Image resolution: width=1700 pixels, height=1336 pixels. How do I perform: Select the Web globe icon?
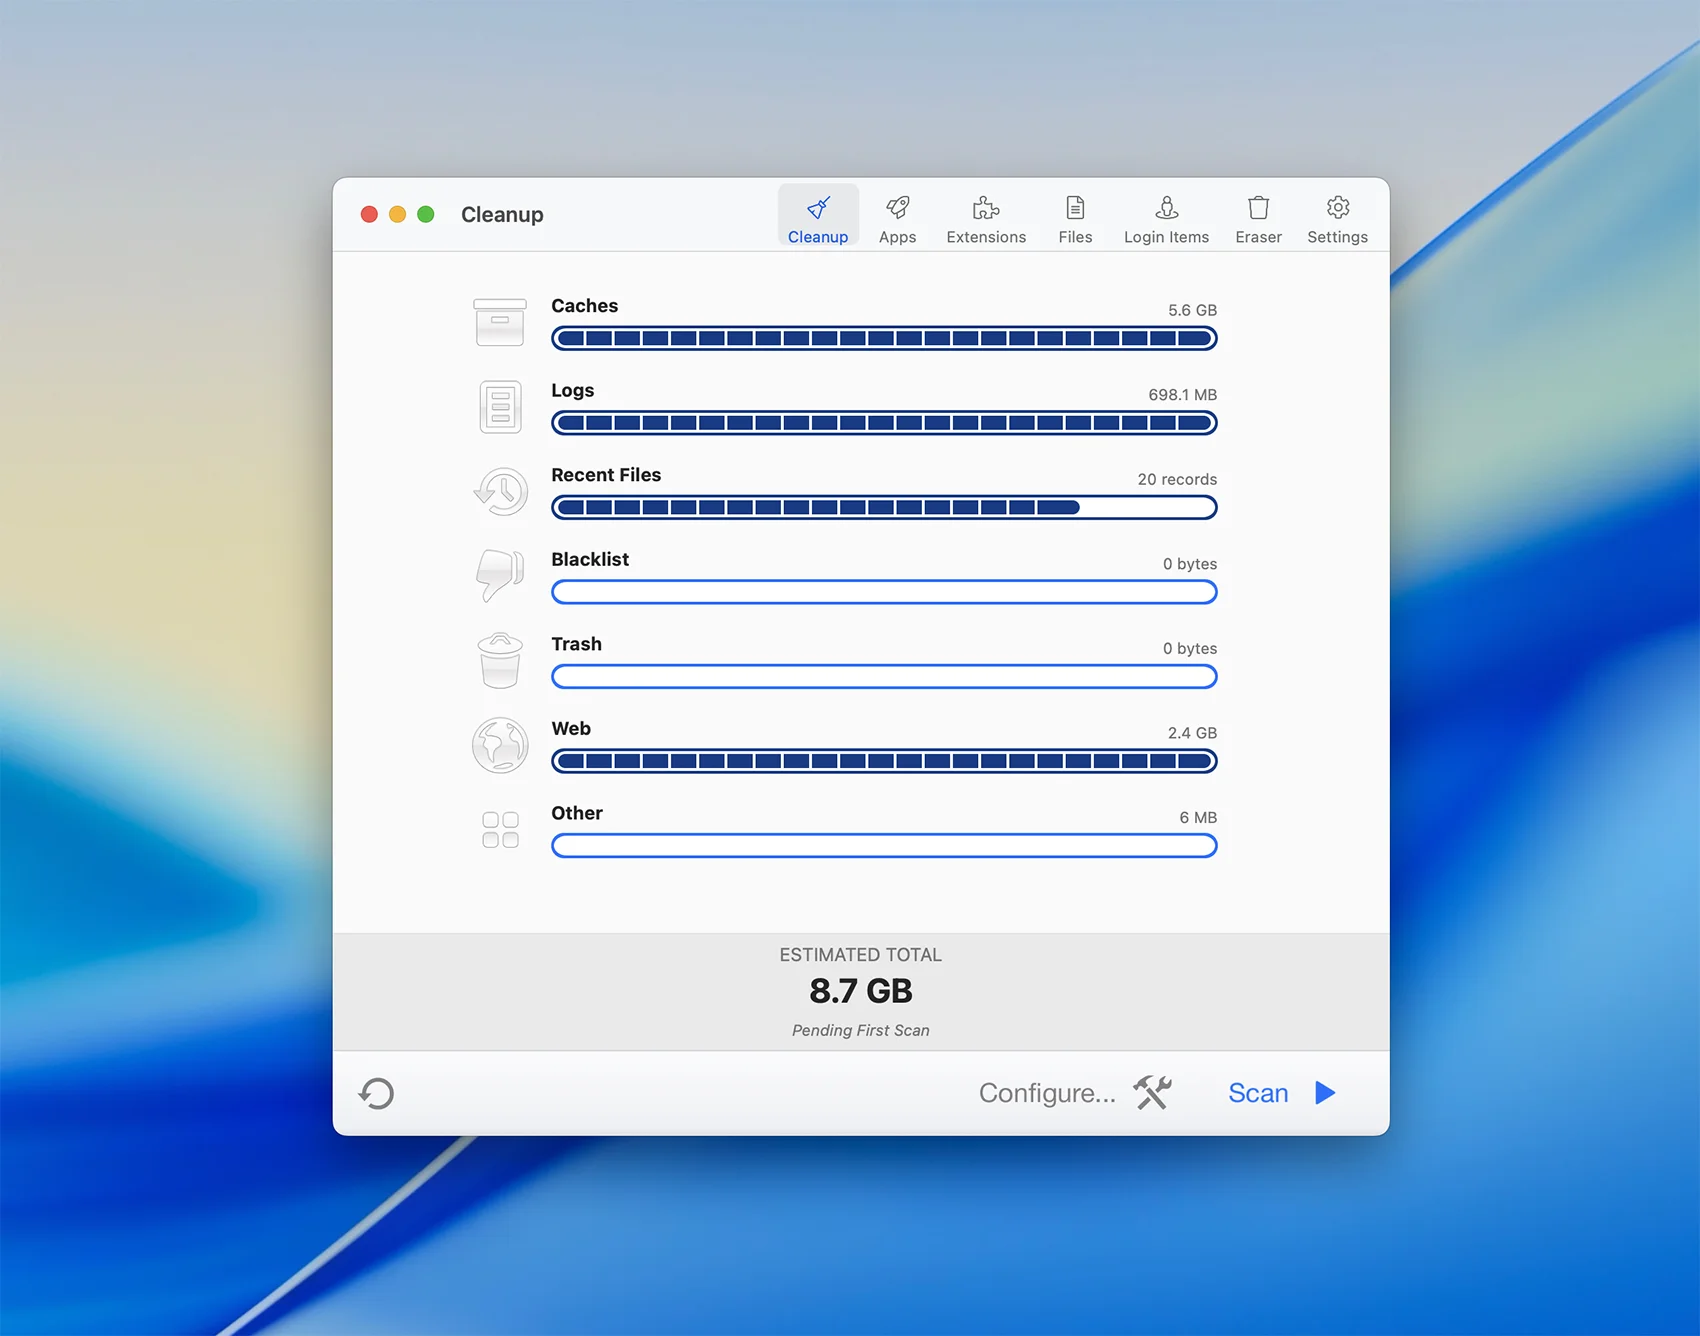499,745
